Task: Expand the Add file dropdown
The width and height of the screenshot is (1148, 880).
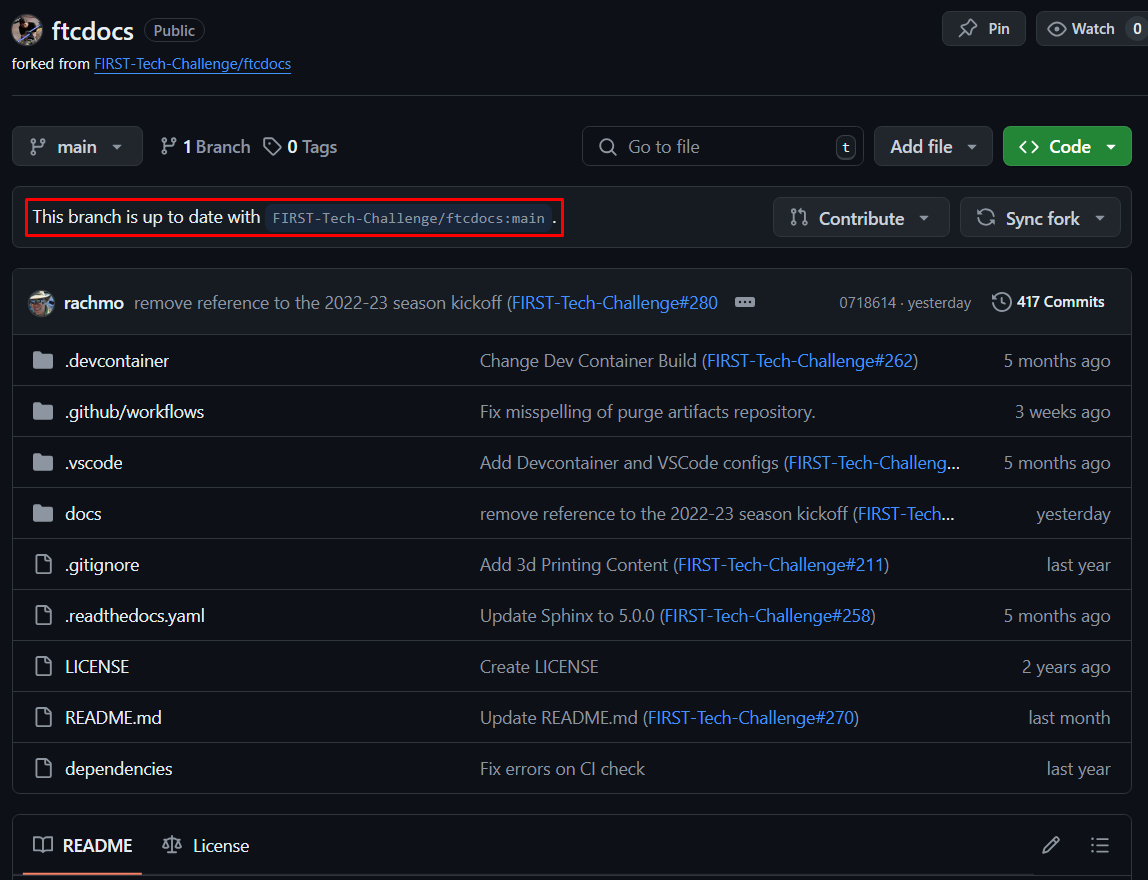Action: [932, 146]
